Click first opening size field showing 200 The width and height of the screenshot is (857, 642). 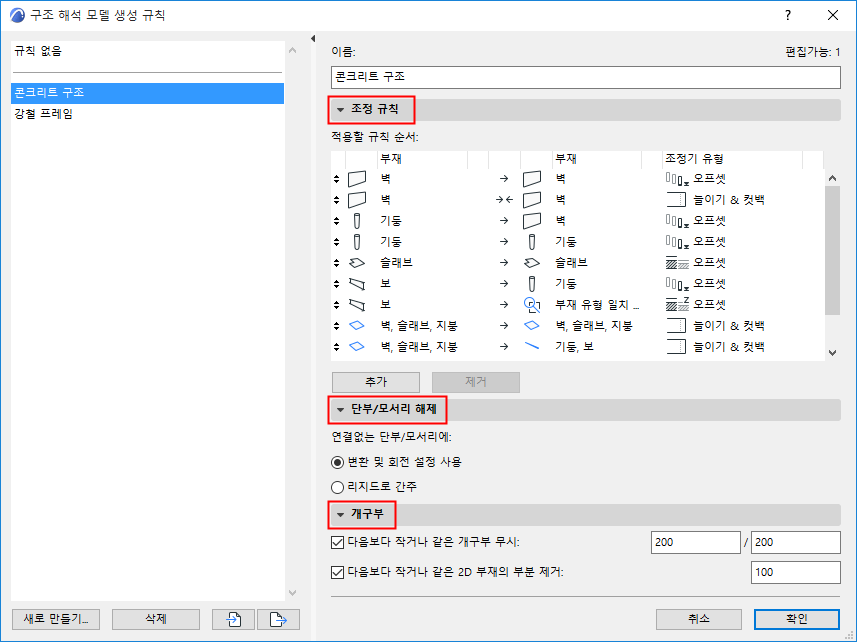point(696,543)
